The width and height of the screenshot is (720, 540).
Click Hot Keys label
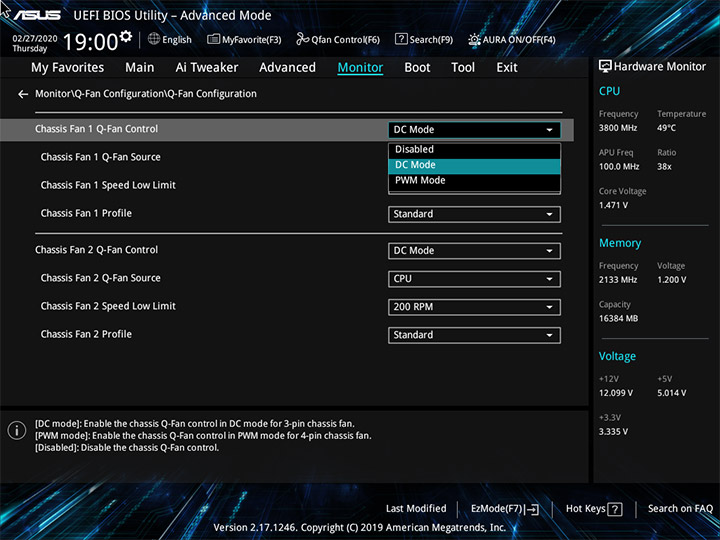pos(585,509)
